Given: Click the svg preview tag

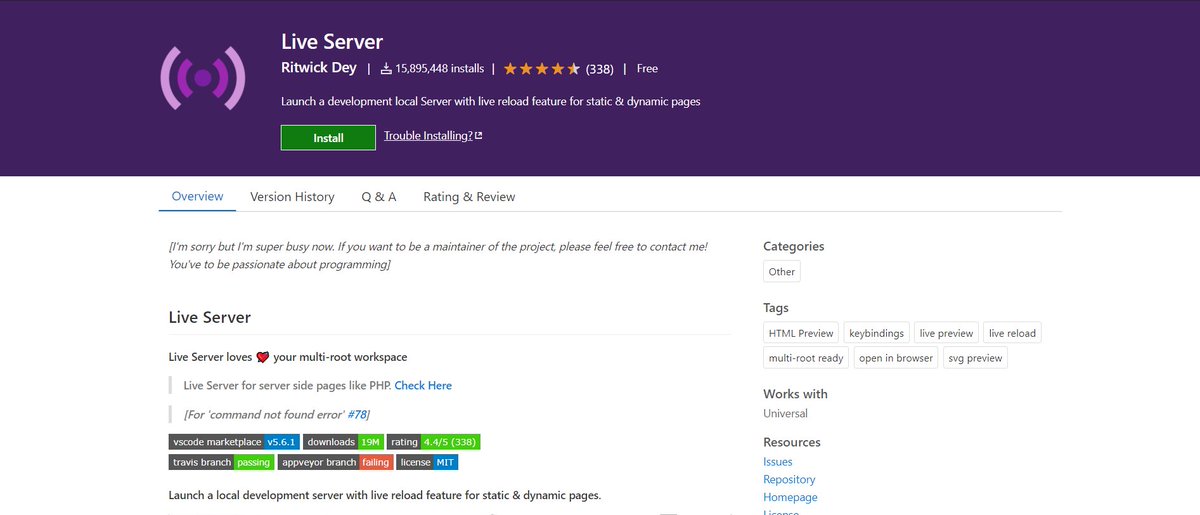Looking at the screenshot, I should tap(975, 358).
